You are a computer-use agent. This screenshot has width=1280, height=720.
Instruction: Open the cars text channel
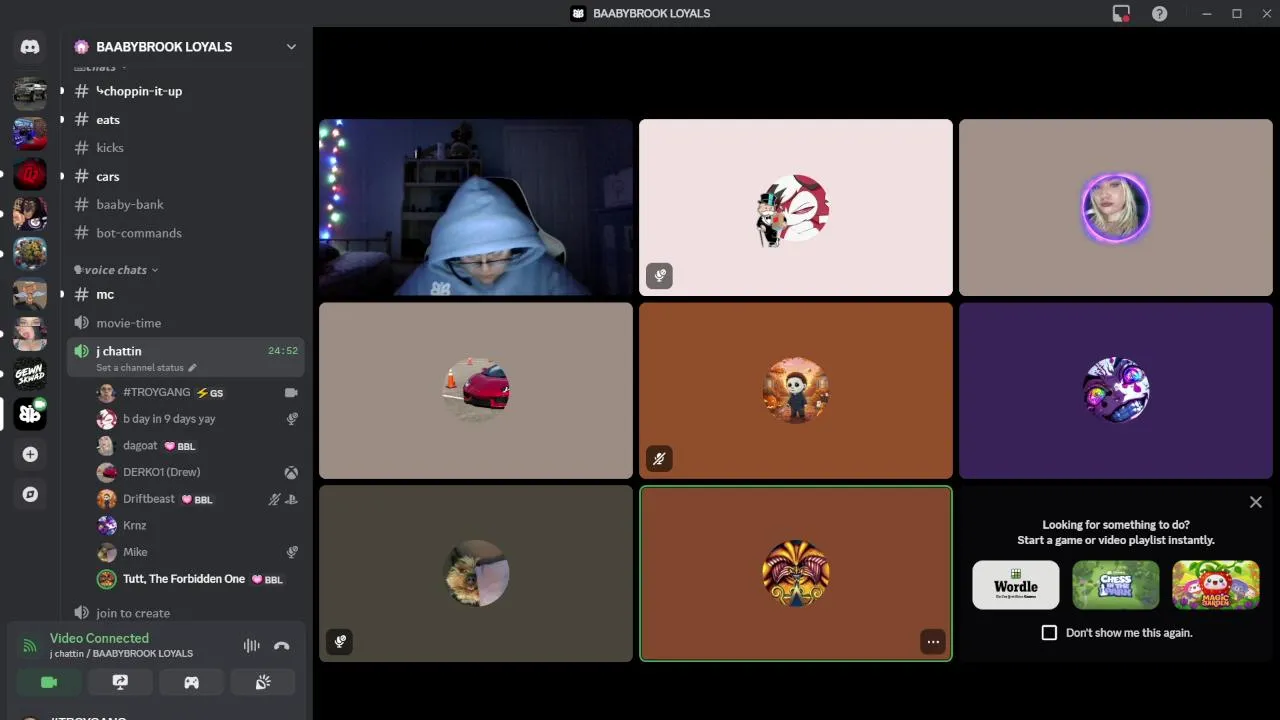point(186,177)
